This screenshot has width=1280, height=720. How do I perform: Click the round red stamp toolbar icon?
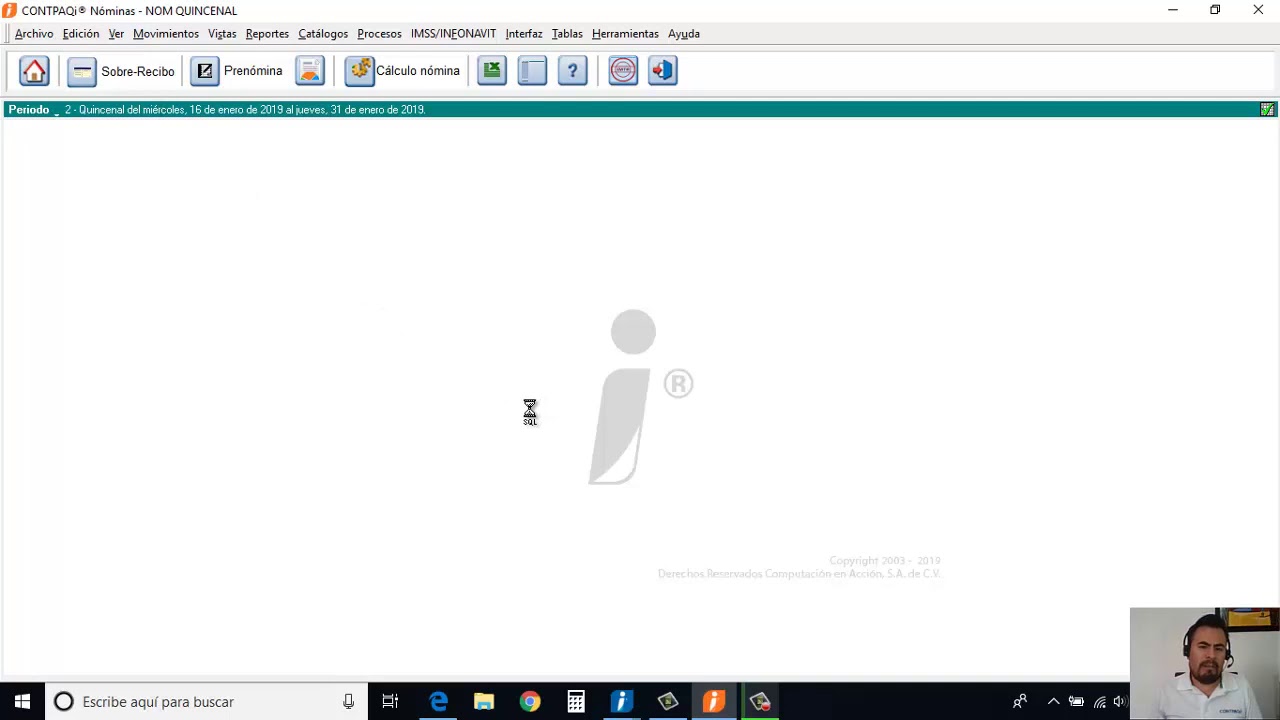coord(623,71)
